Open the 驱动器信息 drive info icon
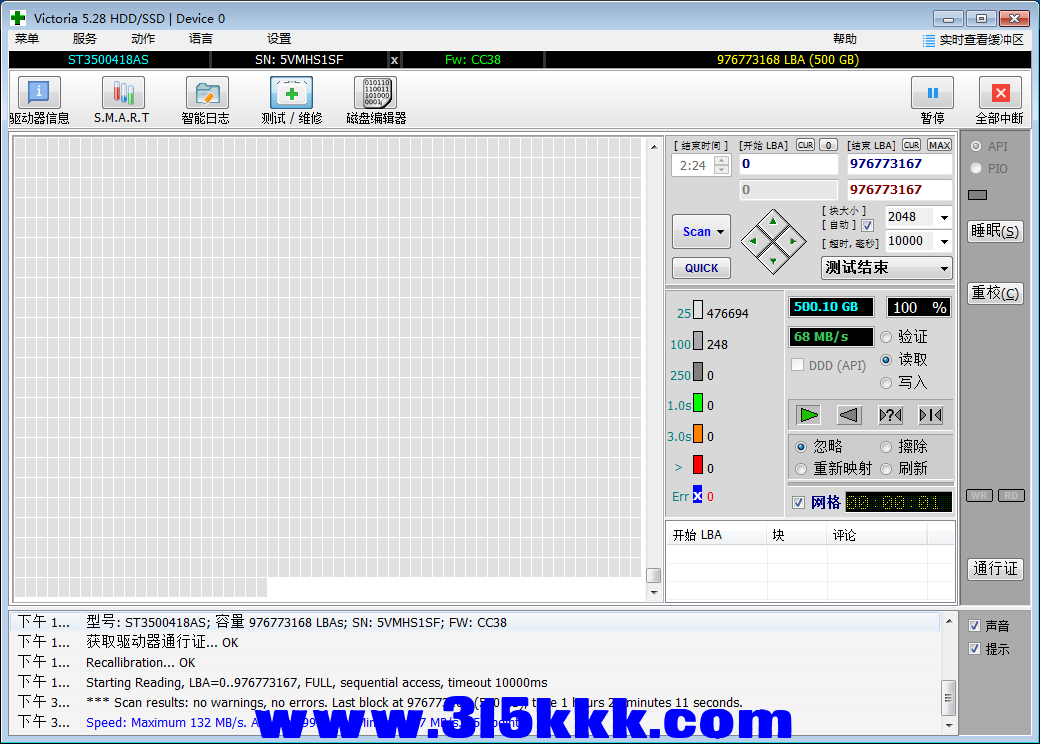The width and height of the screenshot is (1040, 744). 39,94
